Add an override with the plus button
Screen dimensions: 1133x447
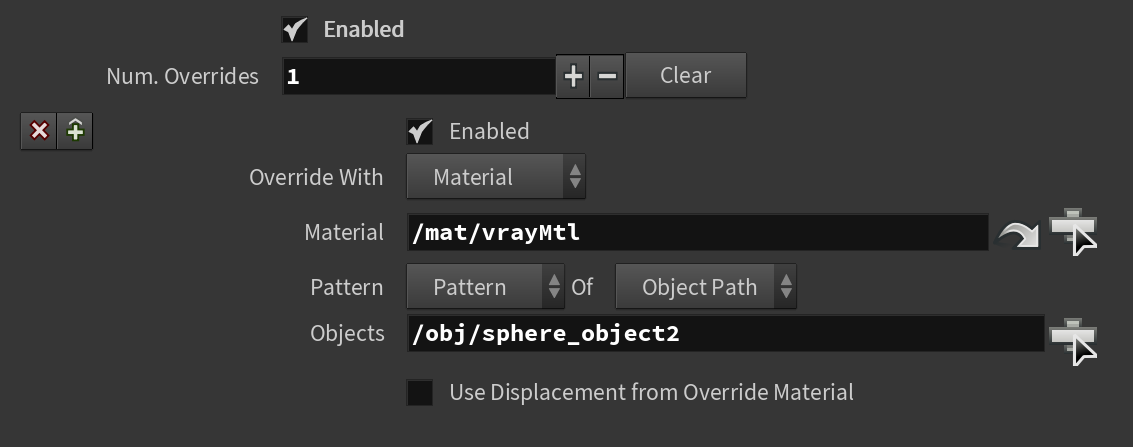click(x=573, y=76)
